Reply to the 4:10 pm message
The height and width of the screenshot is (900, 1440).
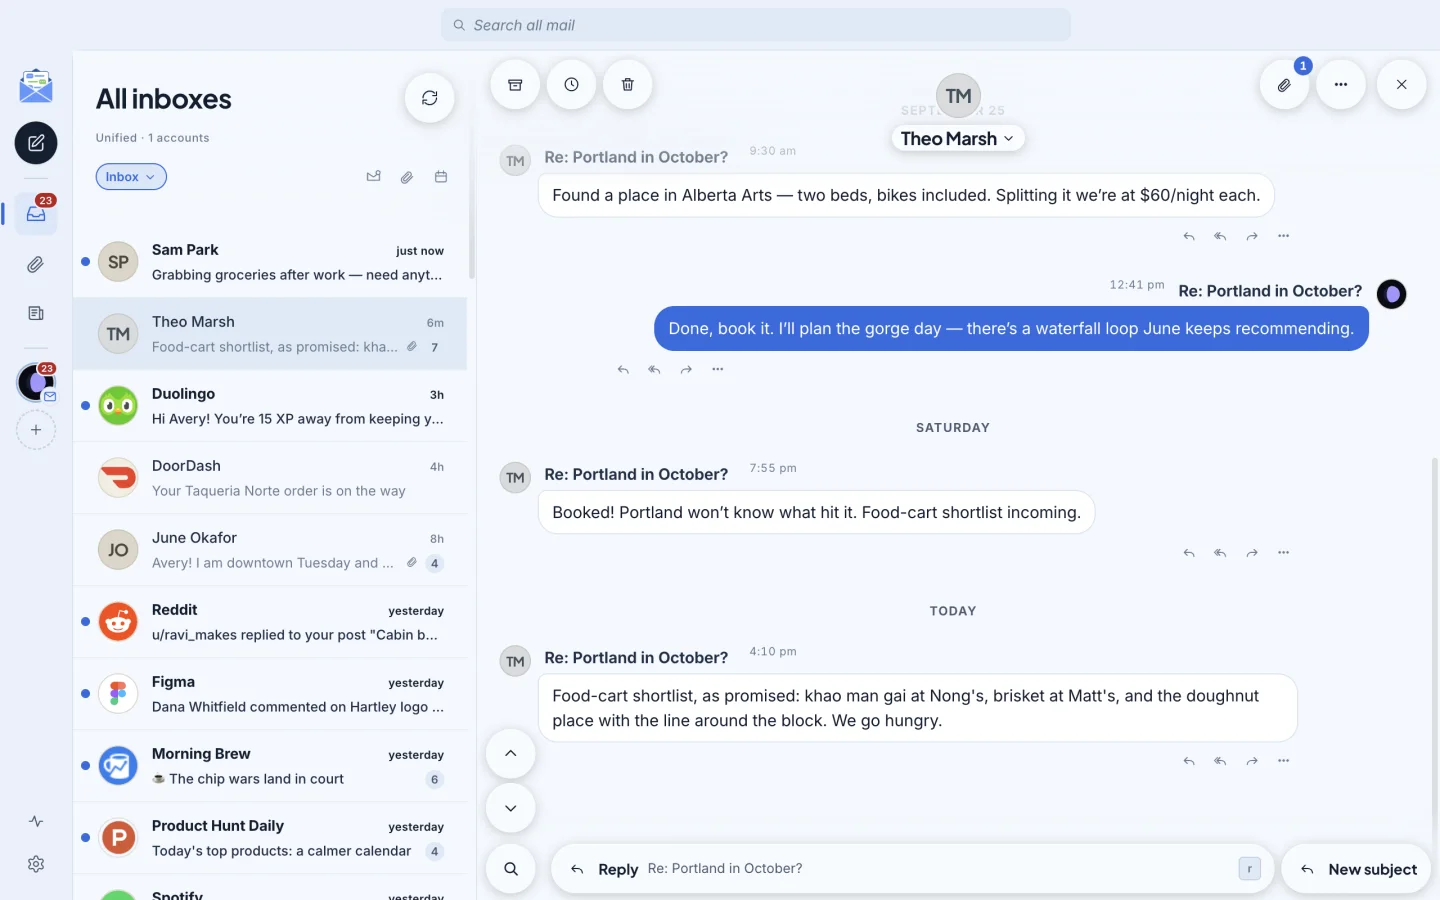(1189, 761)
